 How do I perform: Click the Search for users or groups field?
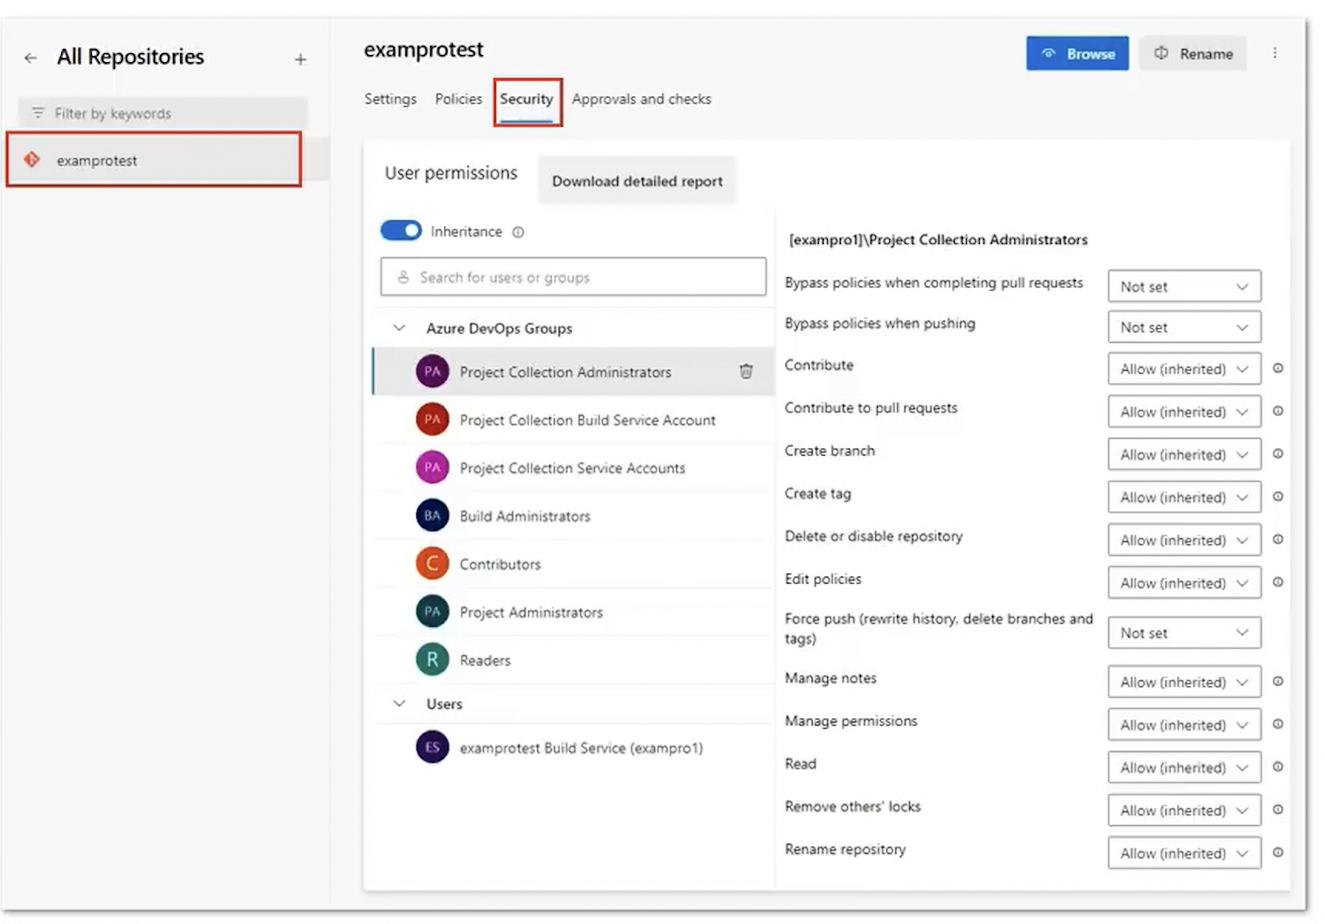[x=573, y=277]
